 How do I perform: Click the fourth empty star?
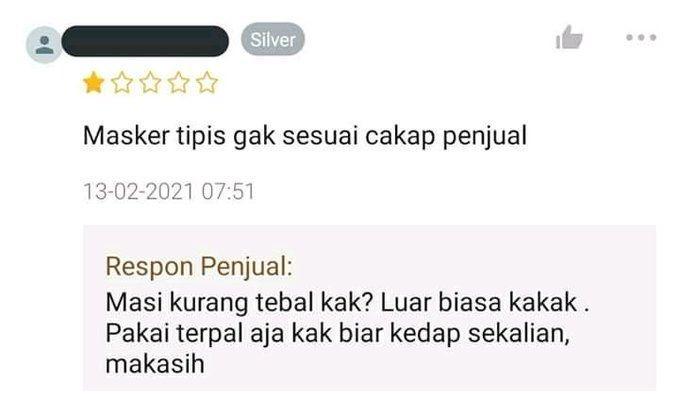coord(179,83)
